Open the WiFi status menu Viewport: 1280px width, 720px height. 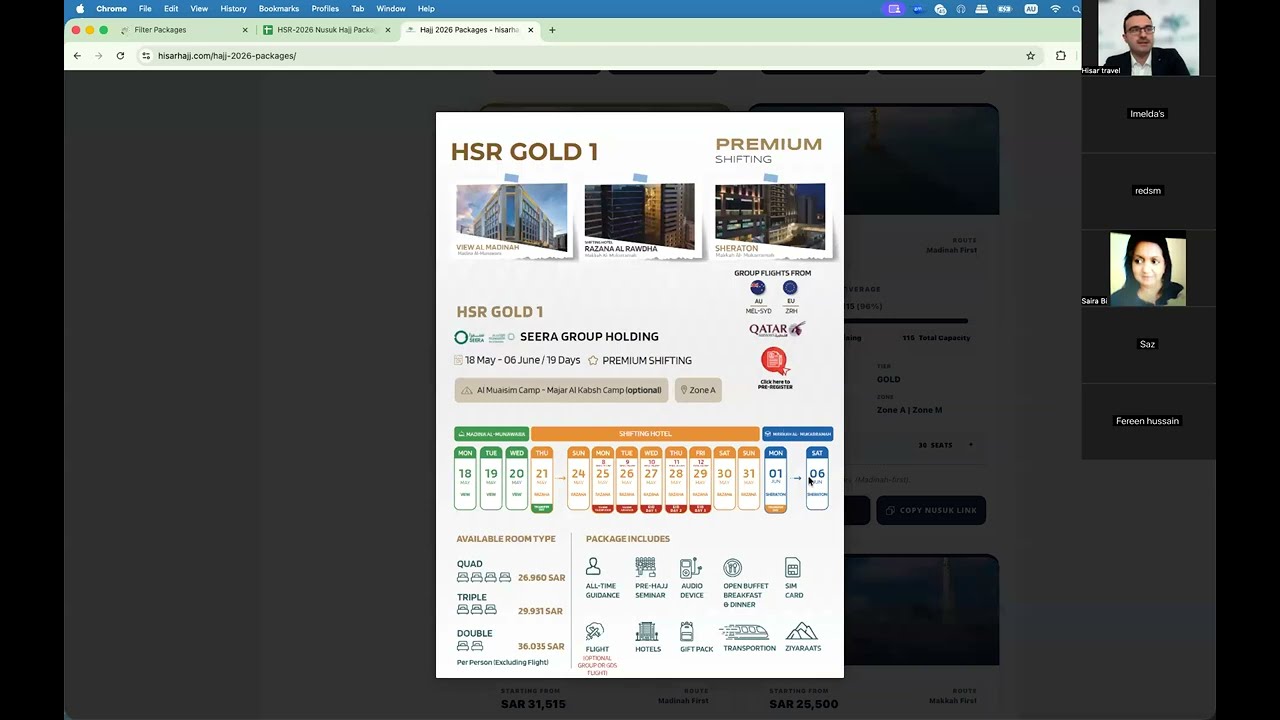(1055, 9)
